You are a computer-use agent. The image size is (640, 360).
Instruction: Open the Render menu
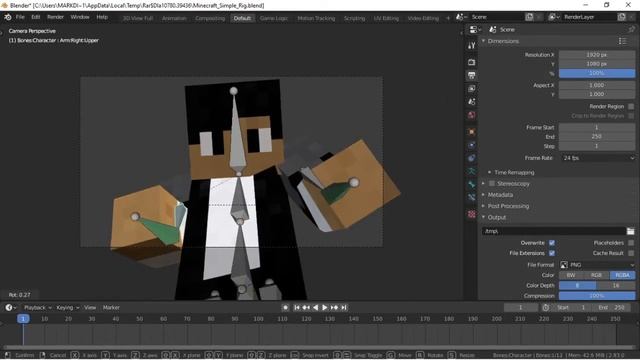coord(56,17)
